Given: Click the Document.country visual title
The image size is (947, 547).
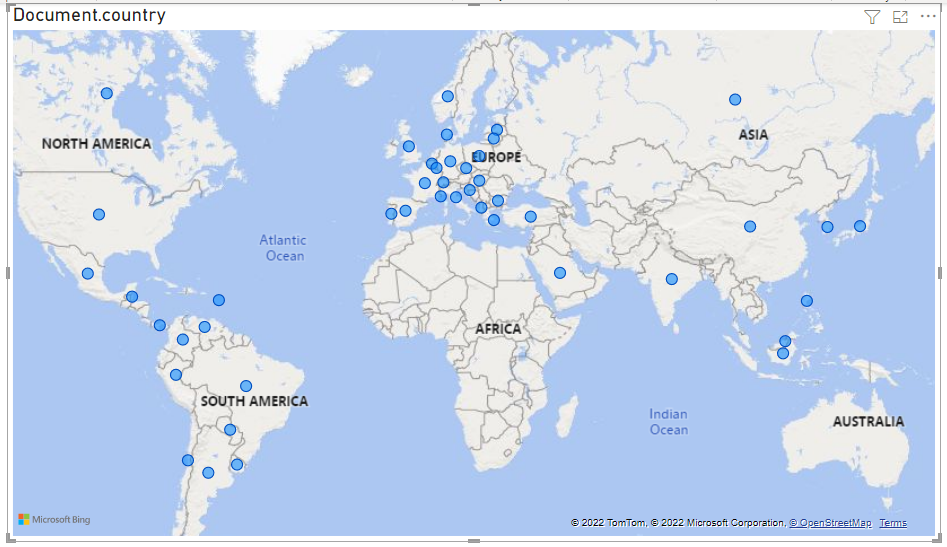Looking at the screenshot, I should 89,15.
